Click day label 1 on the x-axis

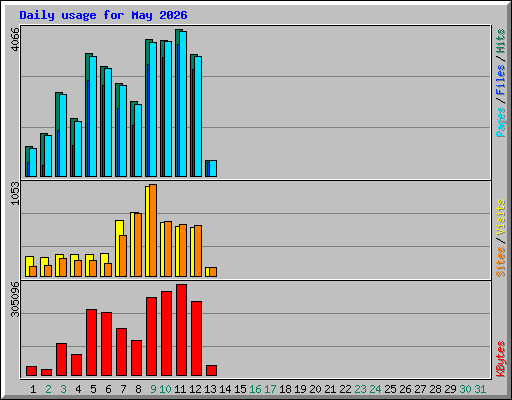(33, 389)
